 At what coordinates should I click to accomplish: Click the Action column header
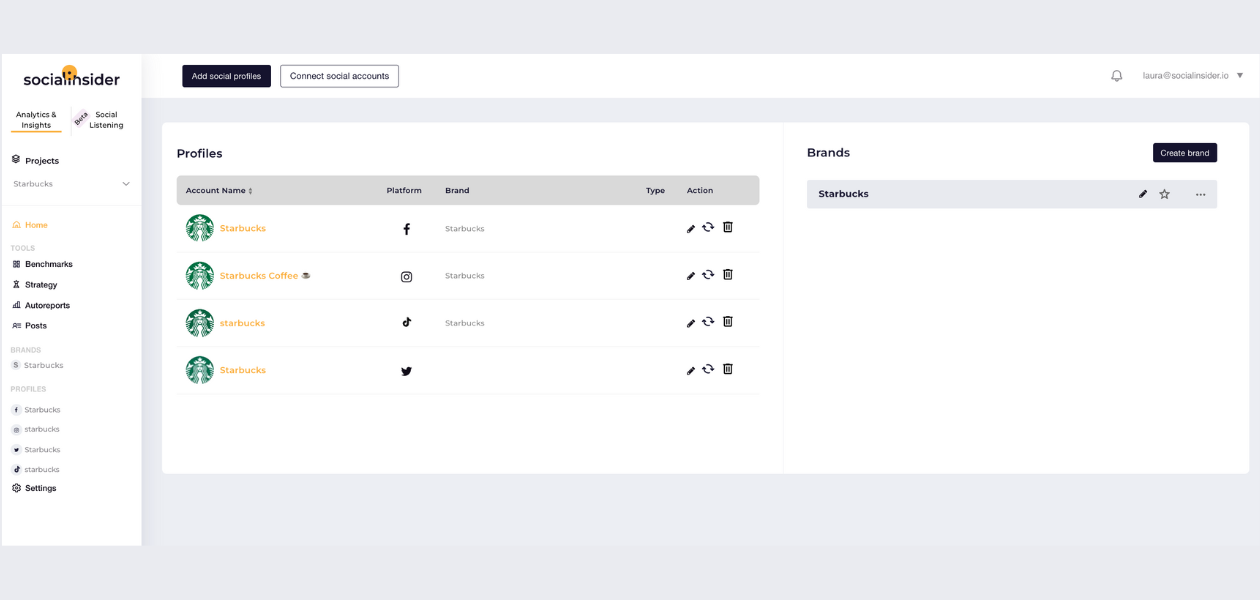point(700,190)
